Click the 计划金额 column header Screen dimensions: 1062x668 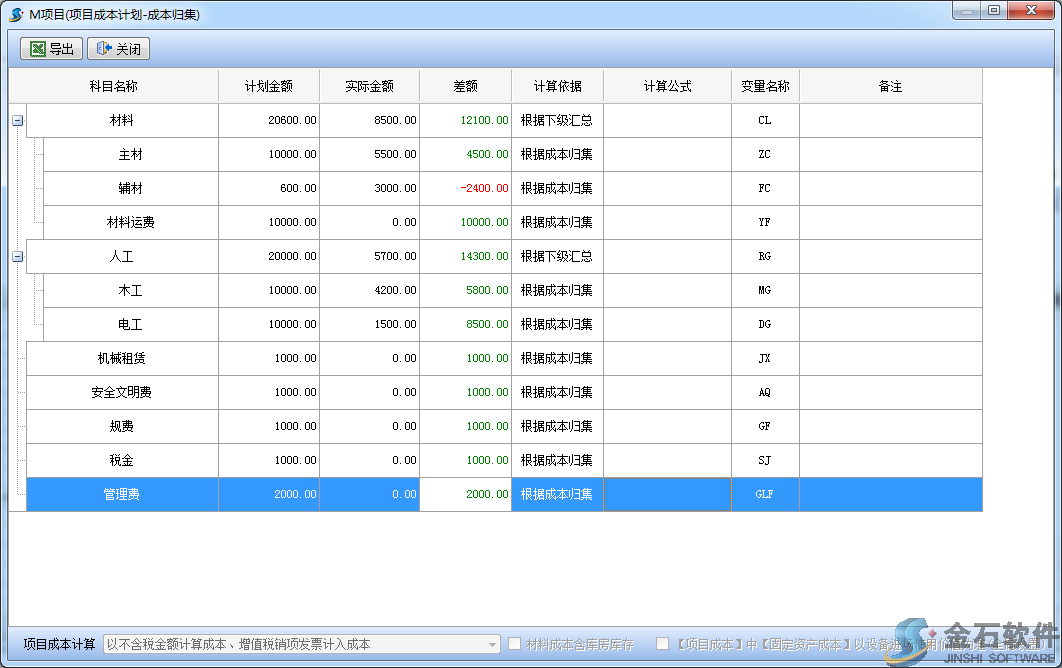coord(268,86)
